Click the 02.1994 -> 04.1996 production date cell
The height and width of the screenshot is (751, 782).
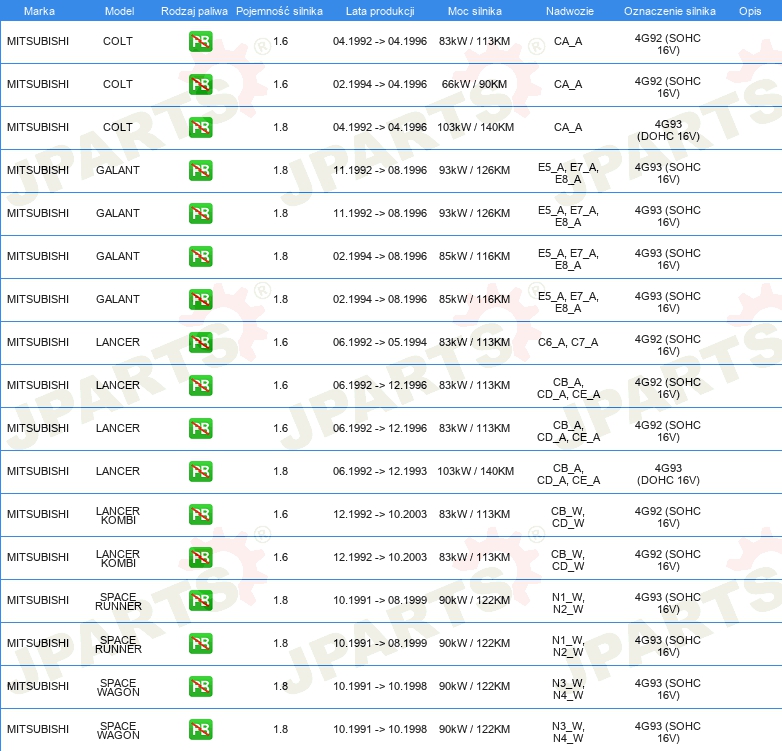379,85
